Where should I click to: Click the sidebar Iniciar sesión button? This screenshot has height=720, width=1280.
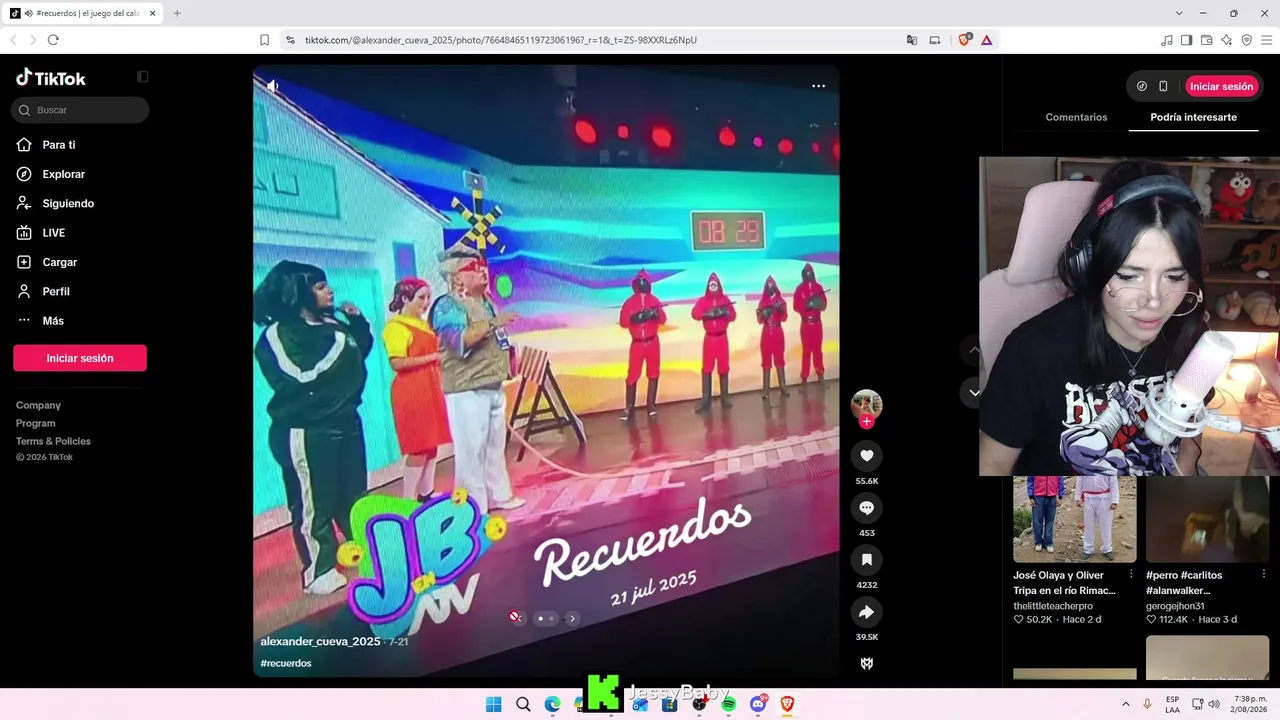tap(80, 358)
